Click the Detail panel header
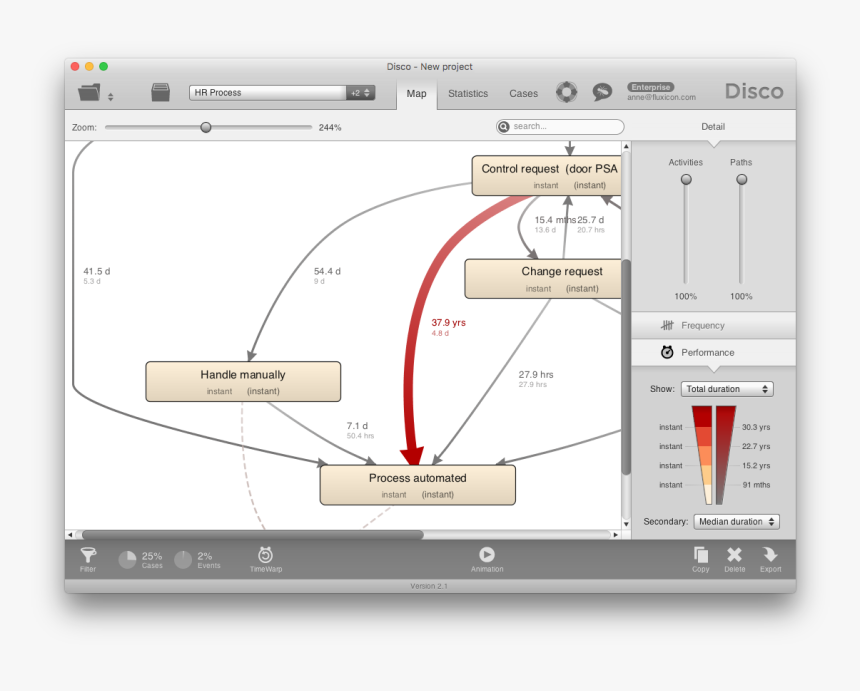860x691 pixels. point(712,127)
